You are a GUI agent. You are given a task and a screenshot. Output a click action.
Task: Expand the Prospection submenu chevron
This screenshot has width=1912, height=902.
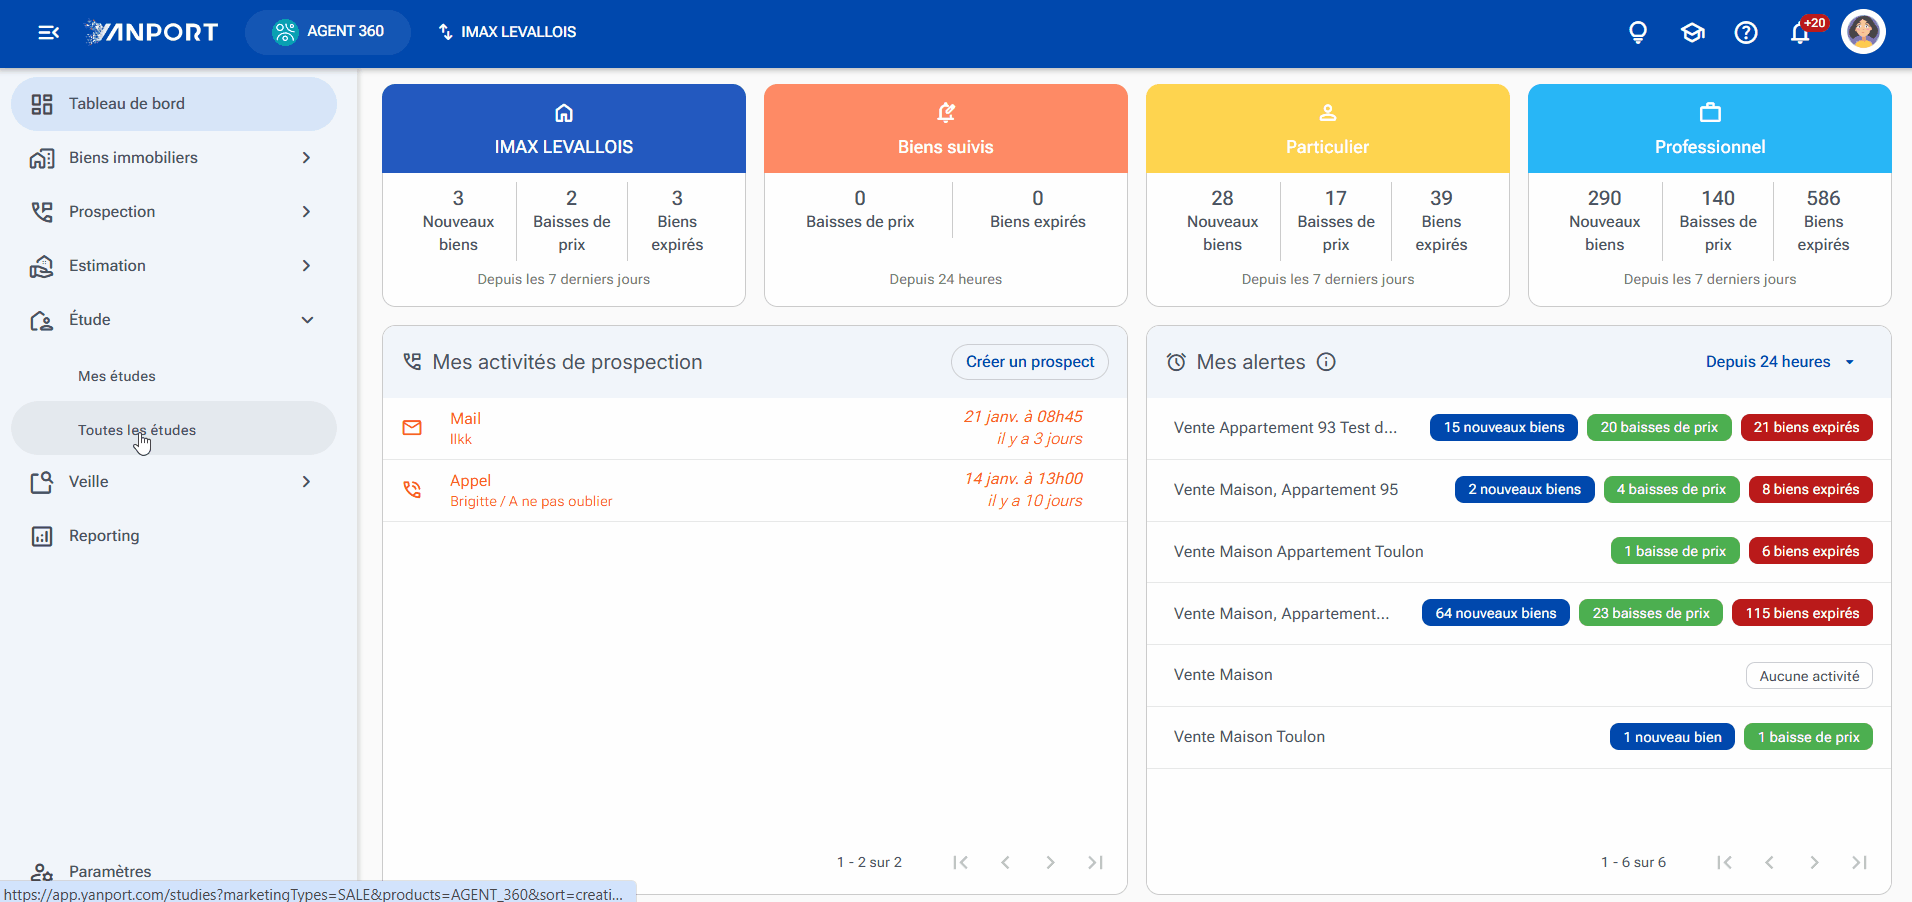[x=306, y=212]
